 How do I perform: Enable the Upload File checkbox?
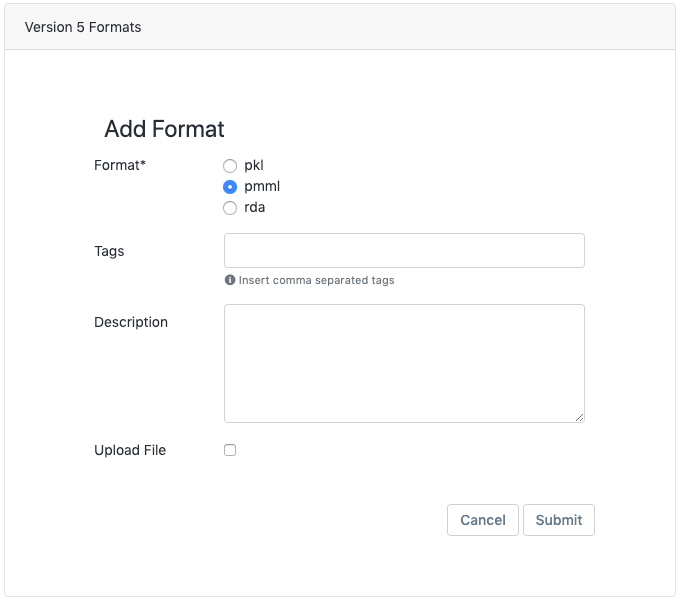[x=230, y=450]
